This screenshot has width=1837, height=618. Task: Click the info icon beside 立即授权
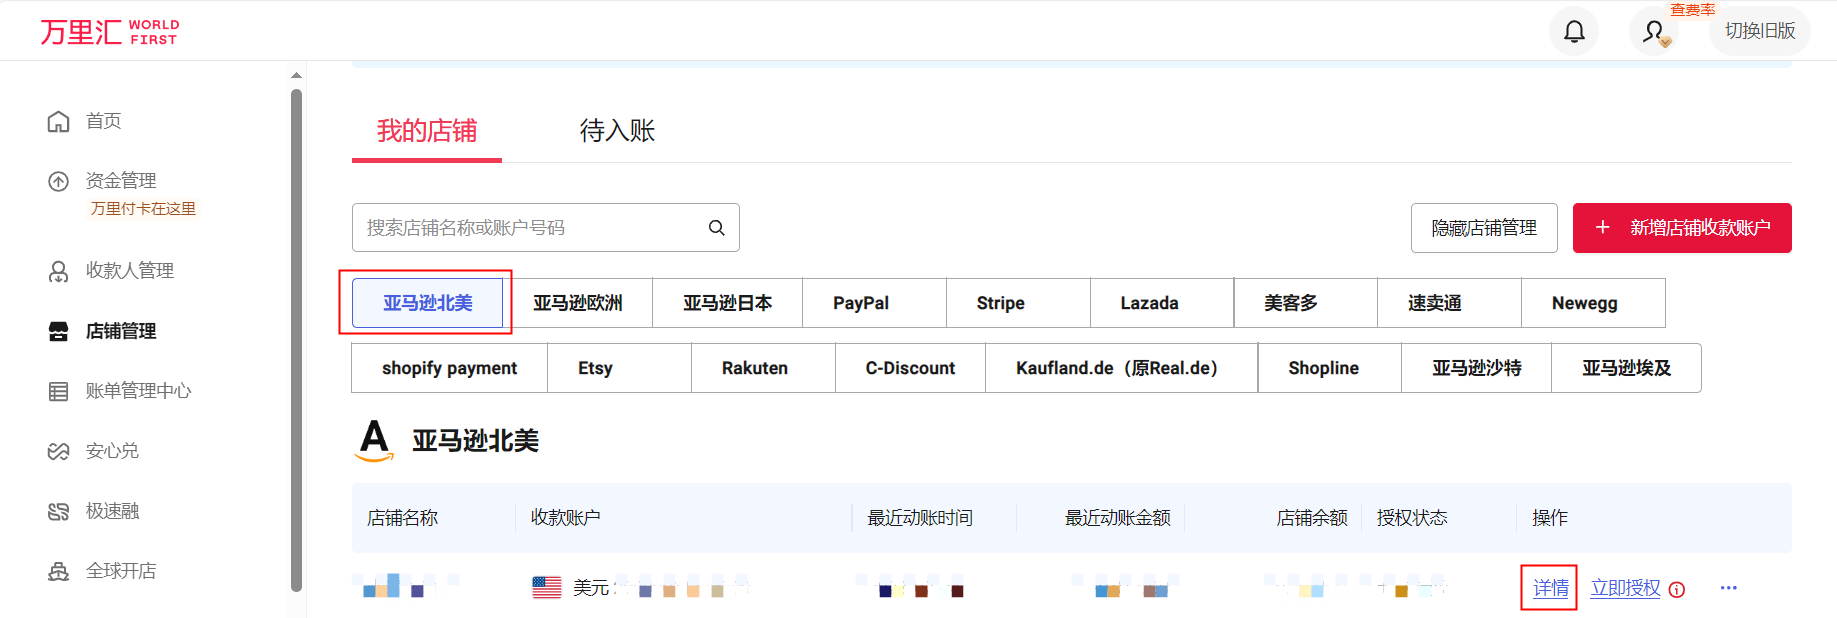pos(1677,589)
